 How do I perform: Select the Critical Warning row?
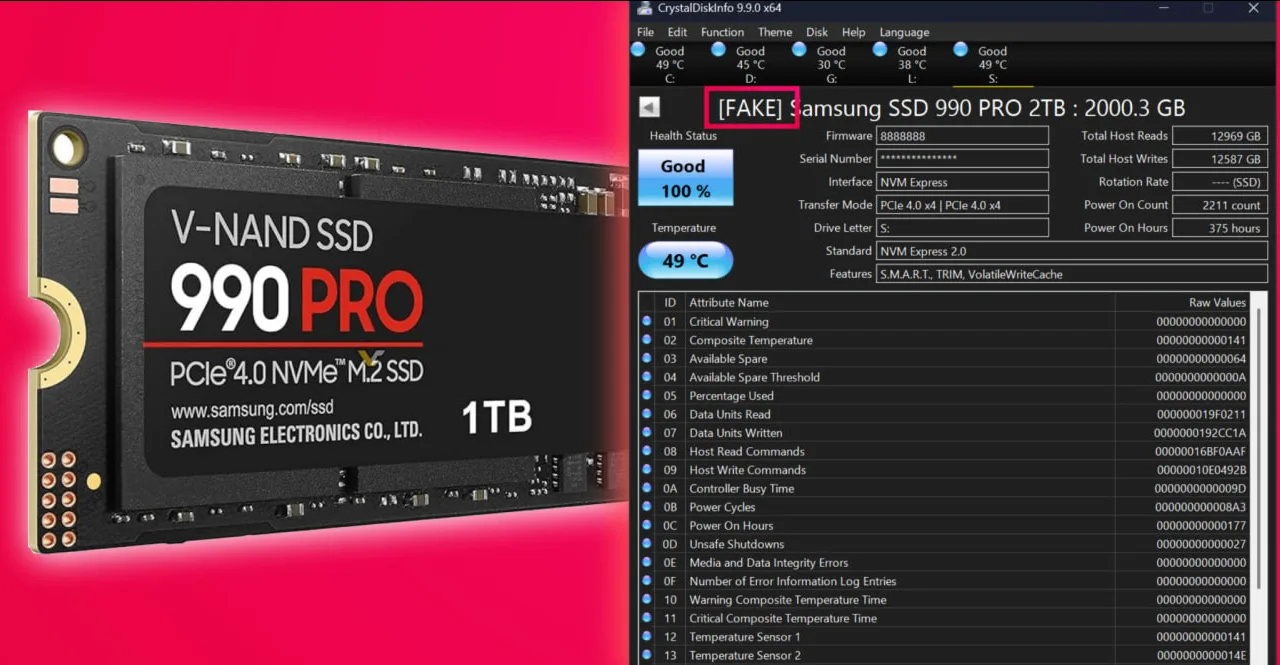tap(945, 322)
